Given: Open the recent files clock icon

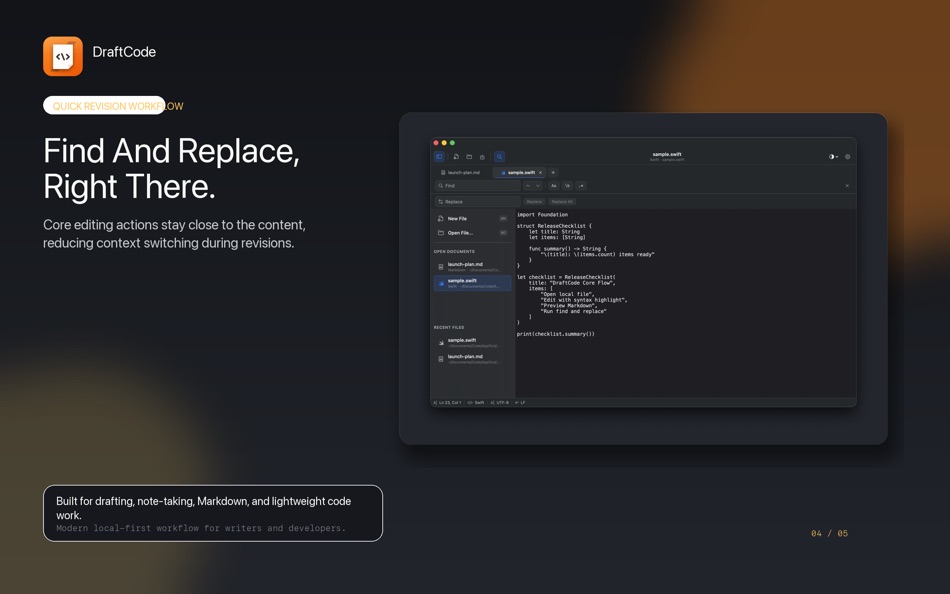Looking at the screenshot, I should (x=482, y=157).
